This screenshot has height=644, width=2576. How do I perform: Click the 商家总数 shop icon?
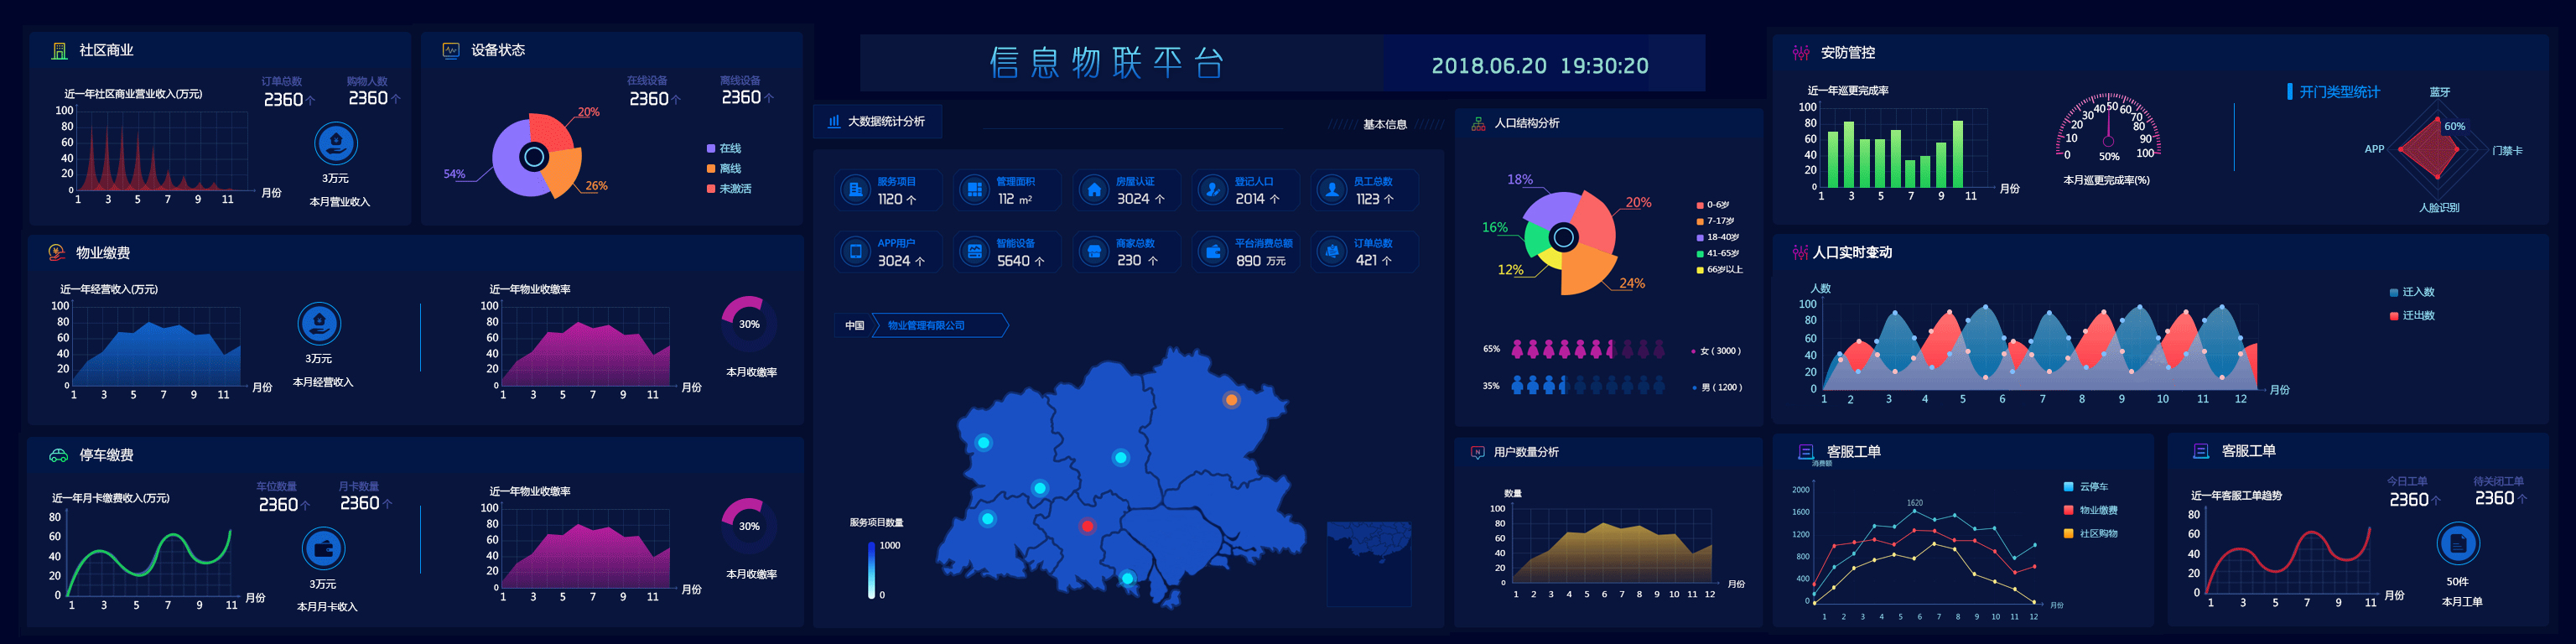click(x=1094, y=252)
